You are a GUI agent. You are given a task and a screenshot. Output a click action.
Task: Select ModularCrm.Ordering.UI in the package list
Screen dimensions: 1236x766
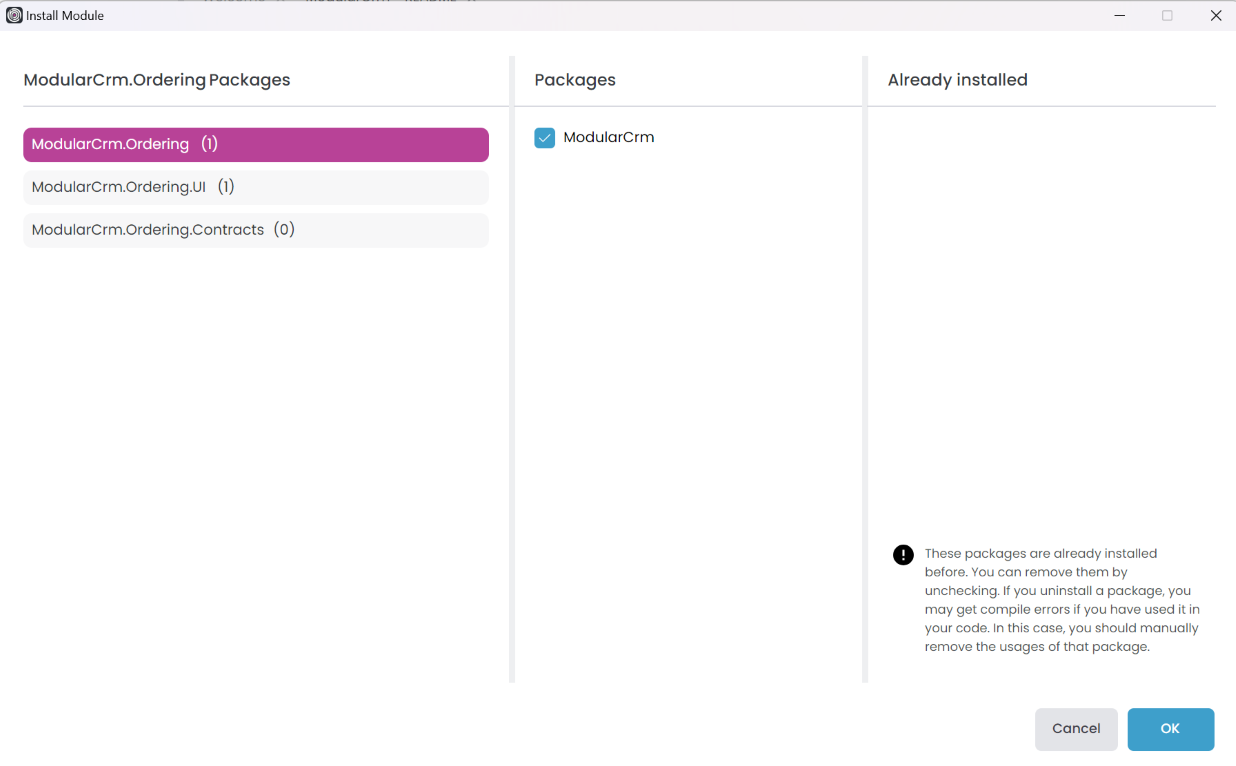255,187
